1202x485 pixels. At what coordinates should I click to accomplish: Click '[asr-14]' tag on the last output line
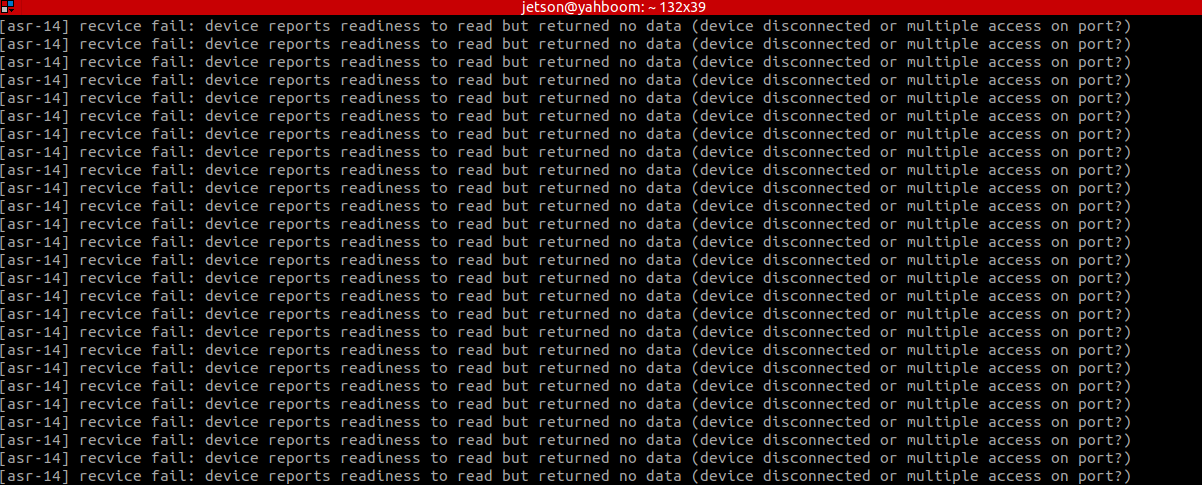[34, 476]
